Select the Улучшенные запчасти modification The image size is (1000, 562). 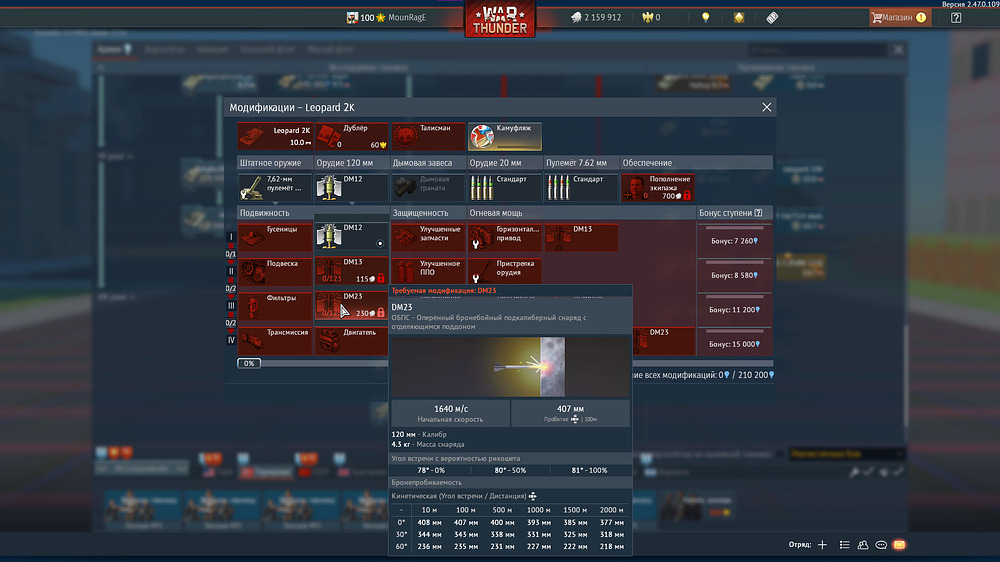pos(428,237)
